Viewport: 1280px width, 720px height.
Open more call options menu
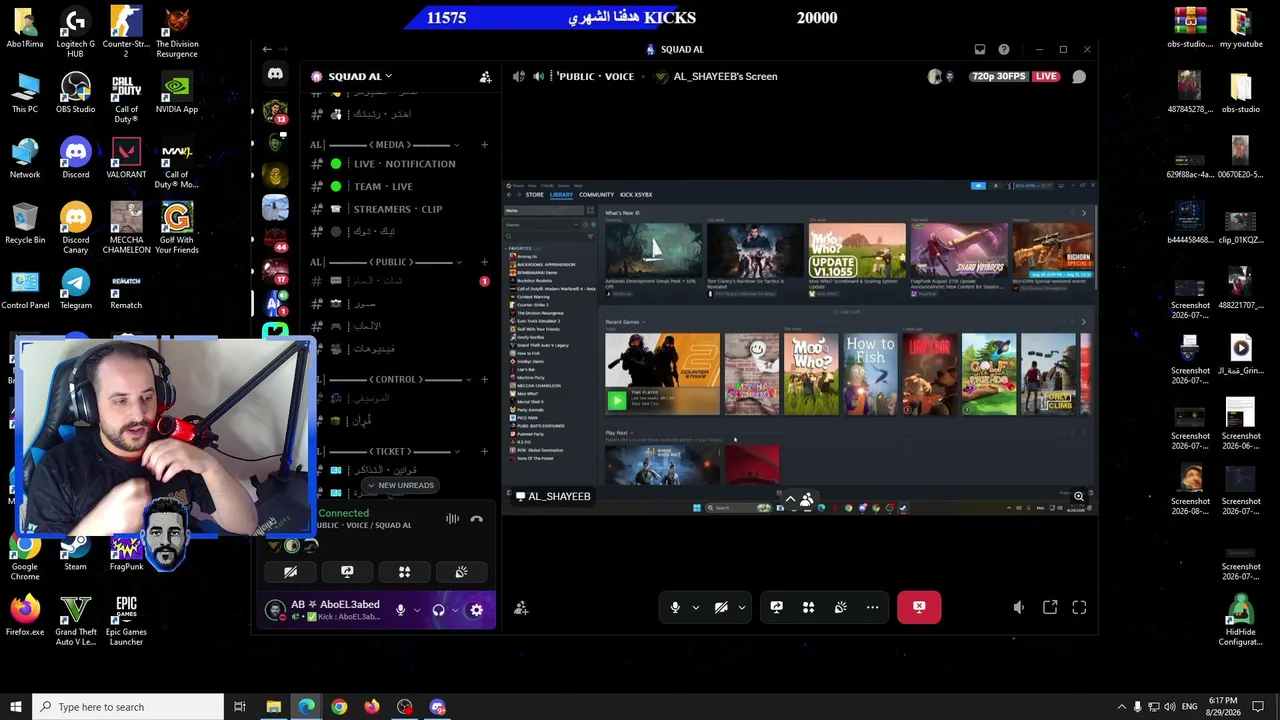(x=872, y=607)
